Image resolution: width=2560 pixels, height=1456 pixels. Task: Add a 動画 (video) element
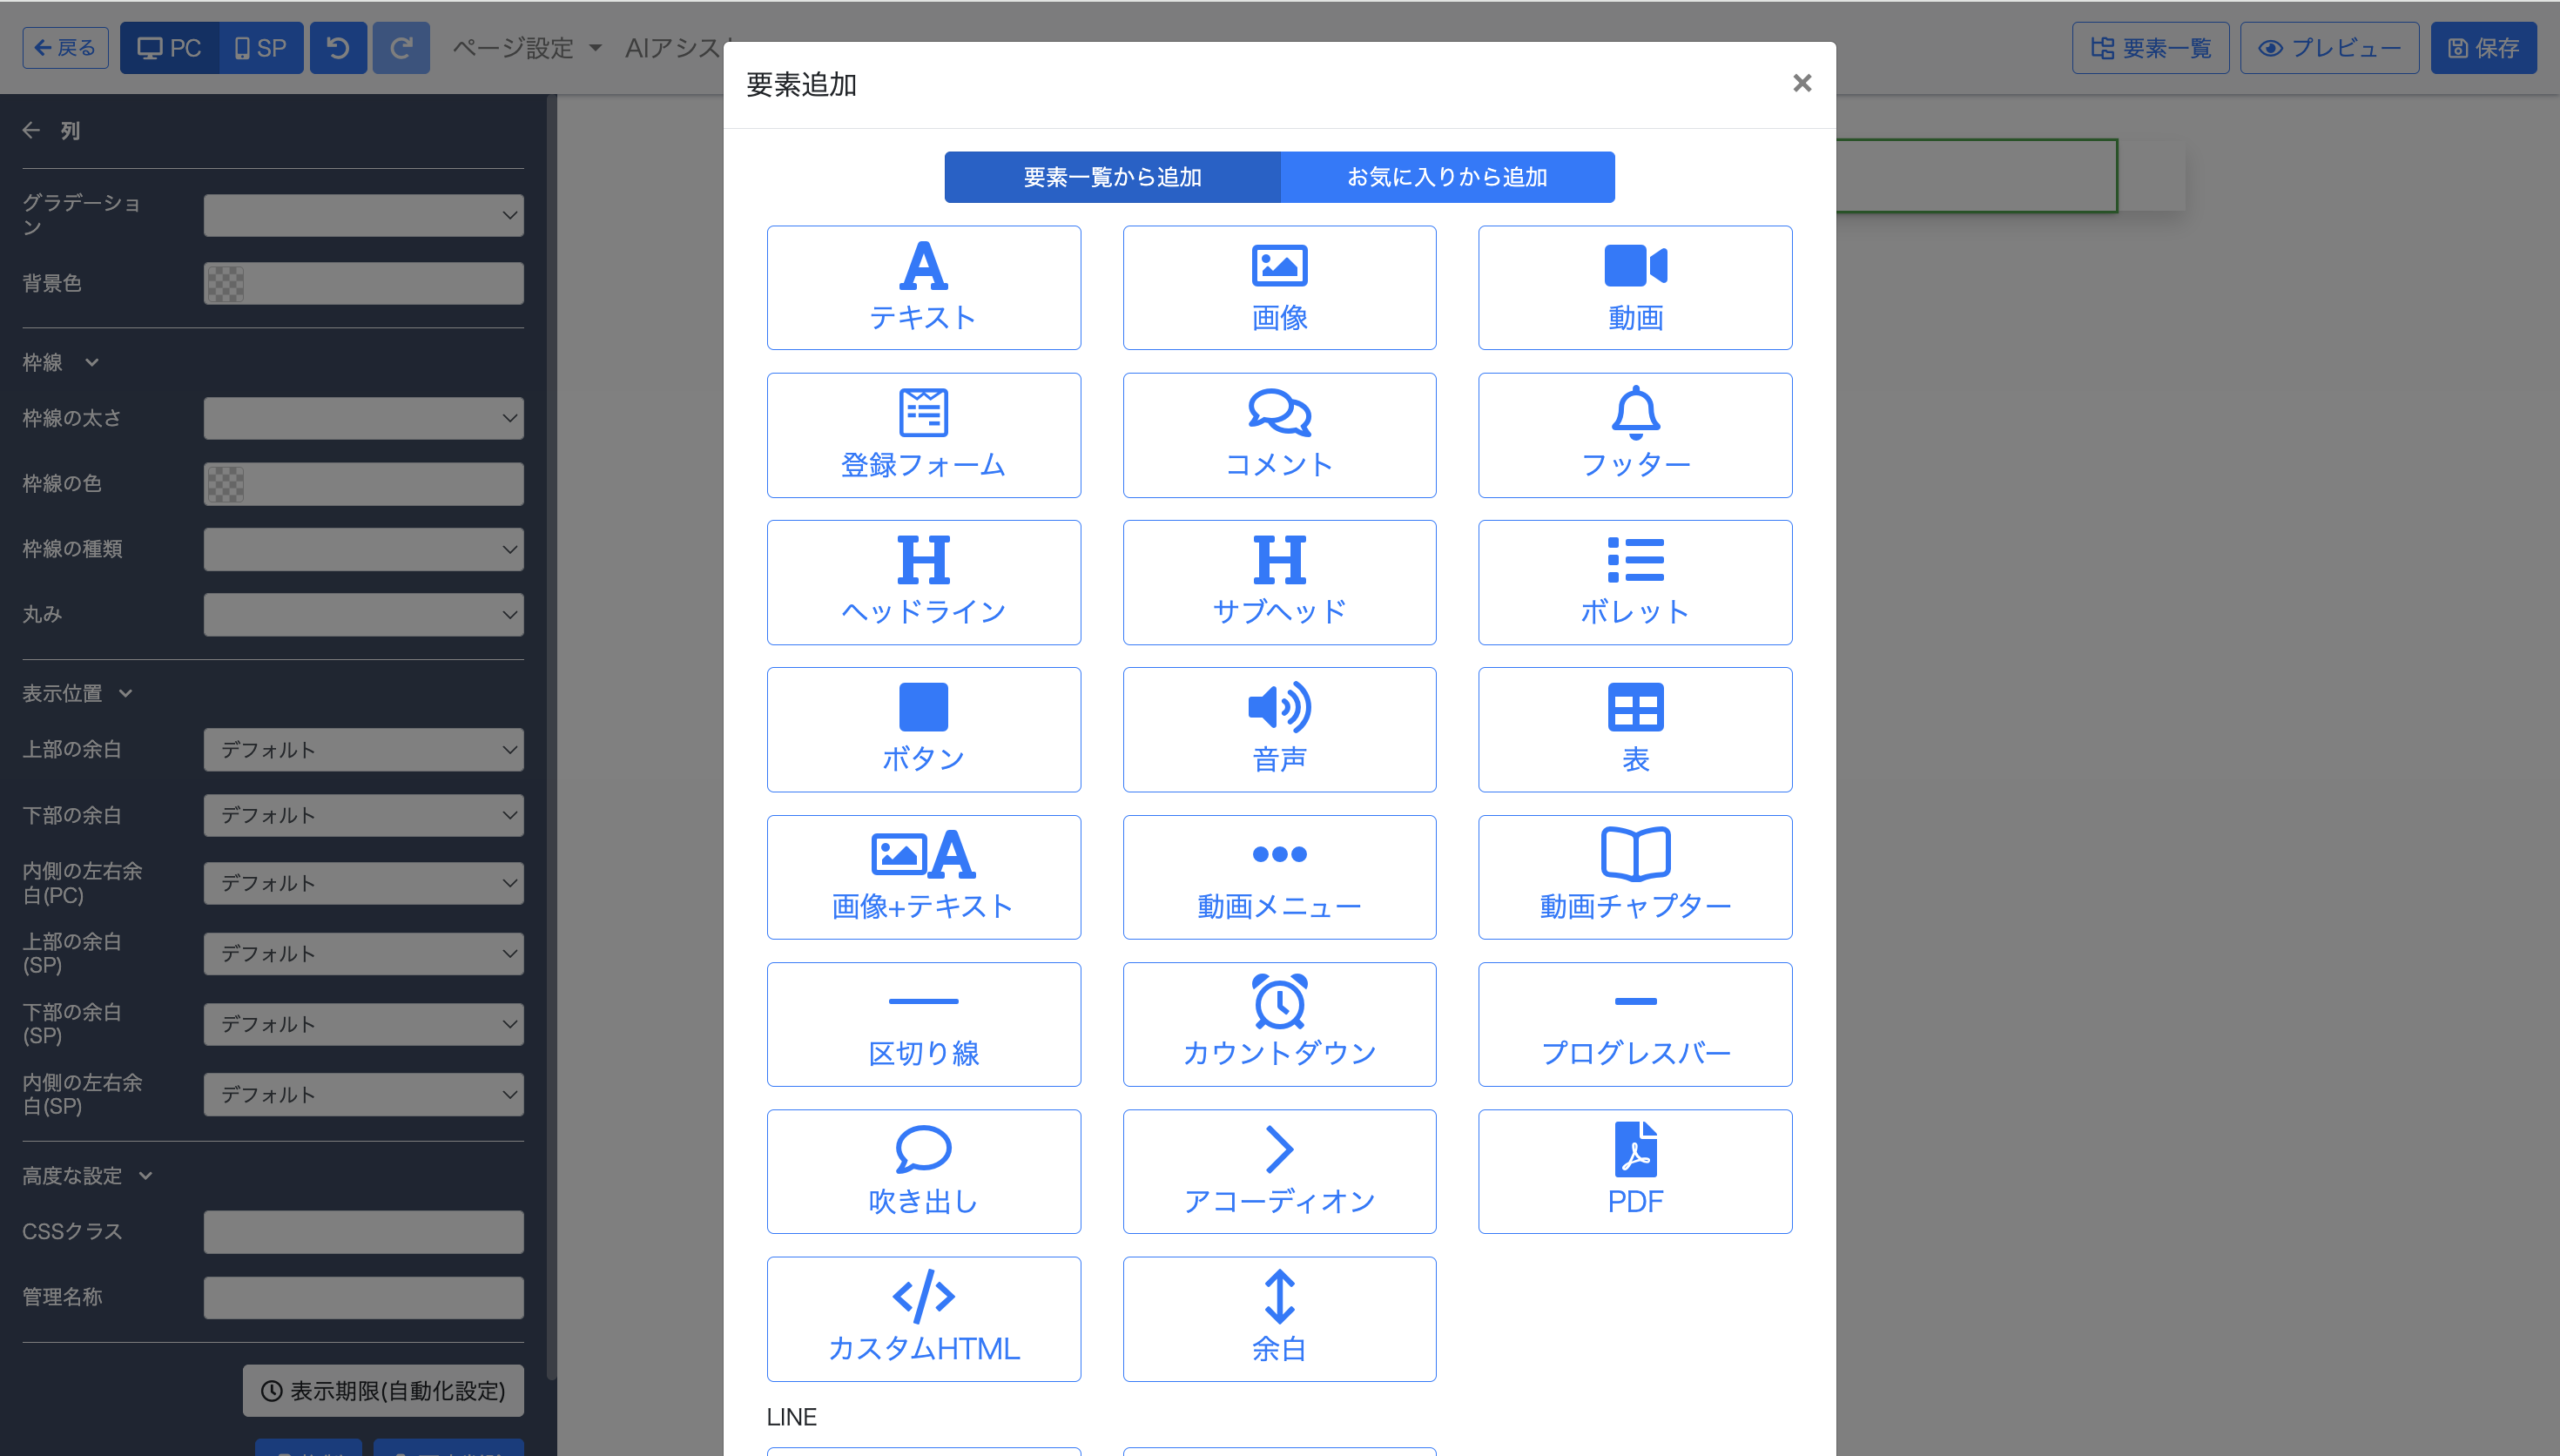tap(1634, 287)
